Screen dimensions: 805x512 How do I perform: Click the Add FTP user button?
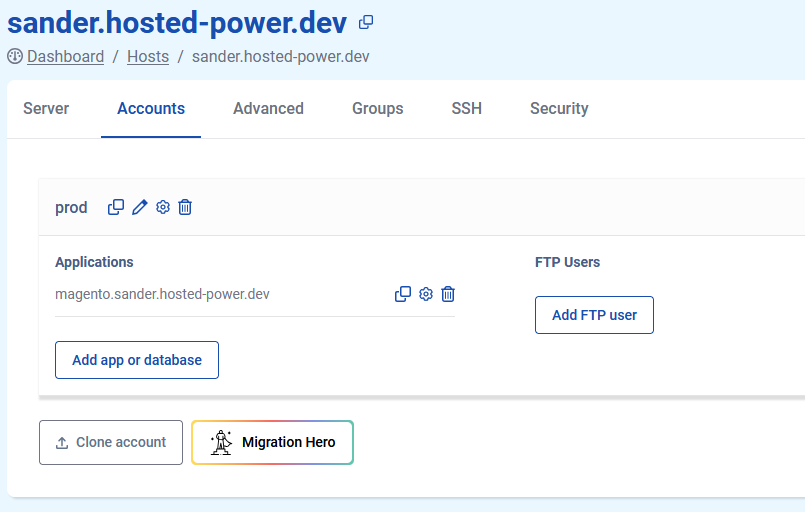tap(594, 315)
